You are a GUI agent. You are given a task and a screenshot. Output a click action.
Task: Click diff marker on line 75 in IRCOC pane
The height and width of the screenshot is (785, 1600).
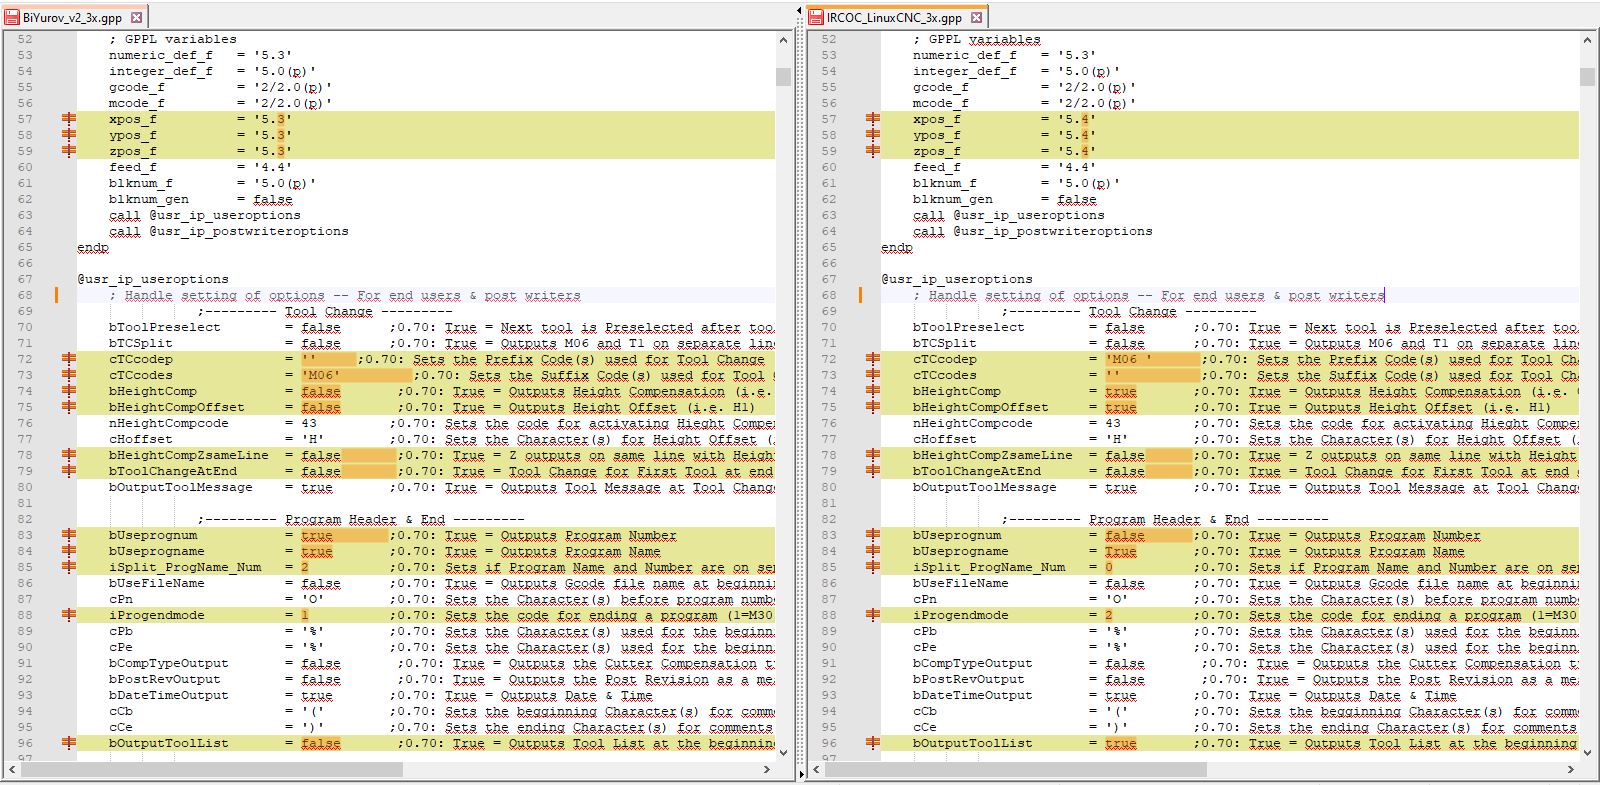click(873, 407)
